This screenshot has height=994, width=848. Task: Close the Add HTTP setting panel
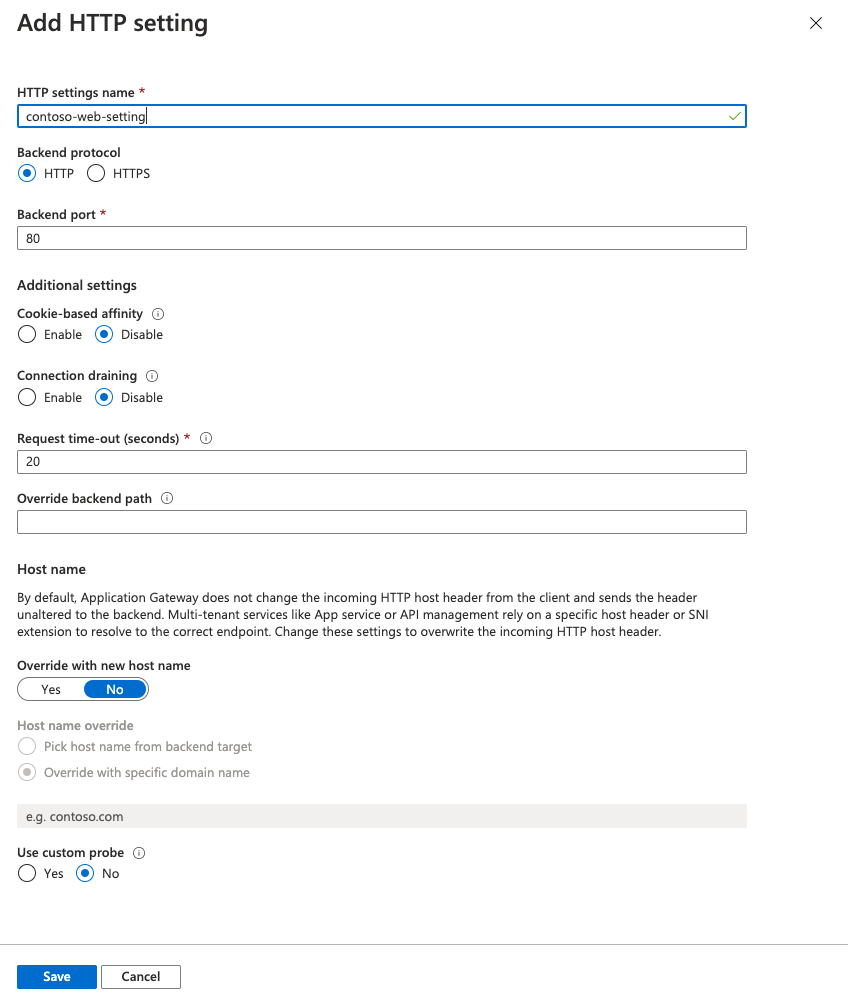coord(815,22)
